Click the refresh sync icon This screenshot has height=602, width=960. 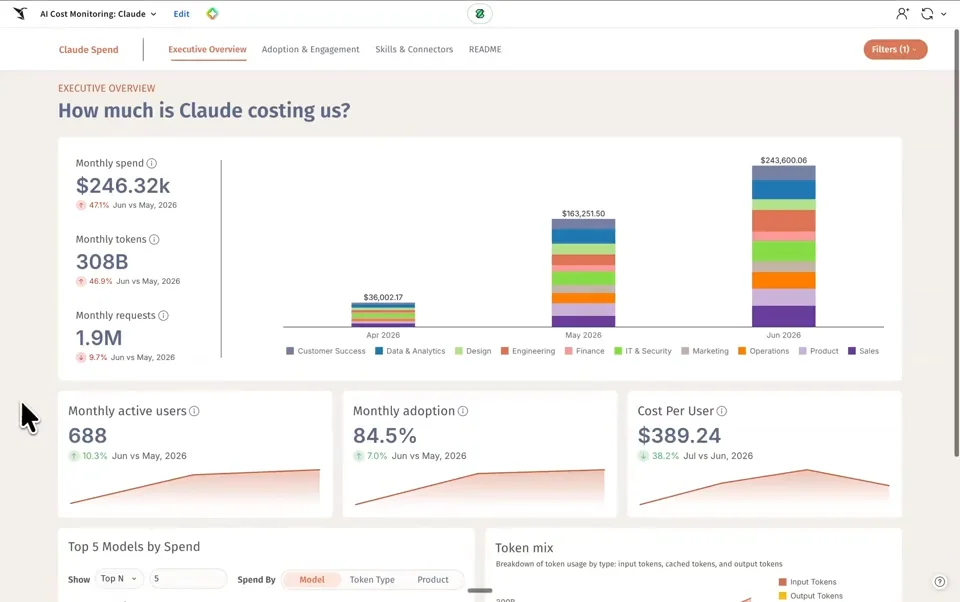point(927,13)
